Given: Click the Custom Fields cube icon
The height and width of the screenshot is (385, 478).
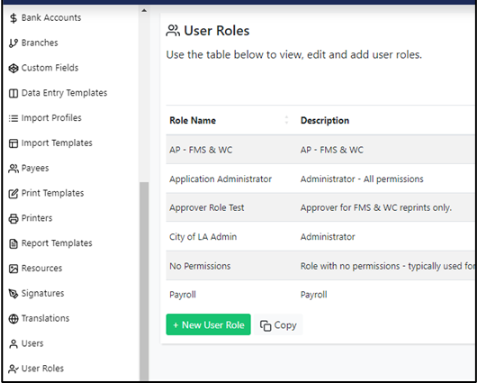Looking at the screenshot, I should 13,68.
